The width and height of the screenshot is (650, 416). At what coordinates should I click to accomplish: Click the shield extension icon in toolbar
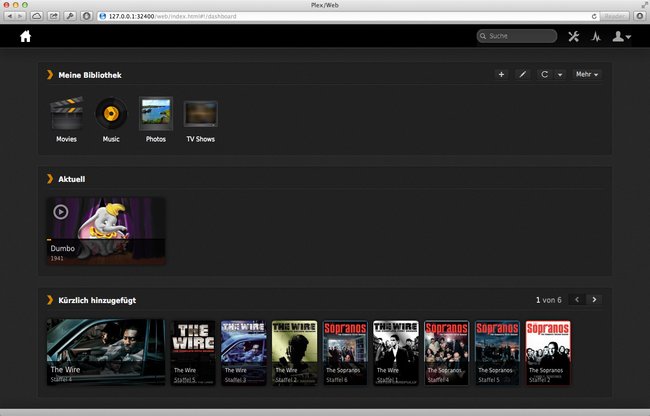[86, 16]
